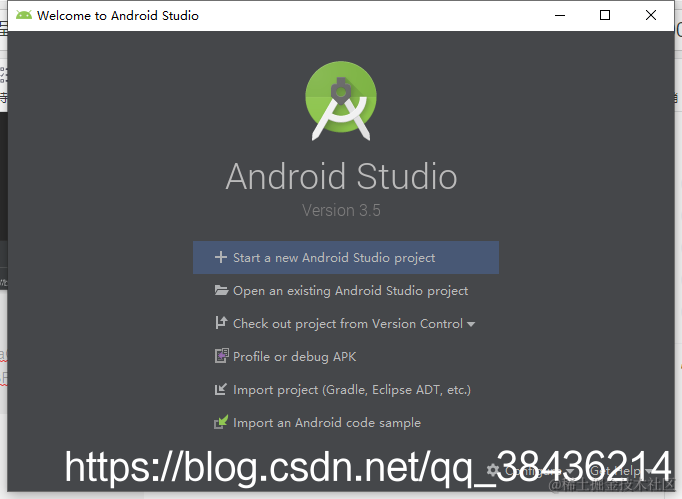Screen dimensions: 682x499
Task: Start a new Android Studio project
Action: [x=346, y=258]
